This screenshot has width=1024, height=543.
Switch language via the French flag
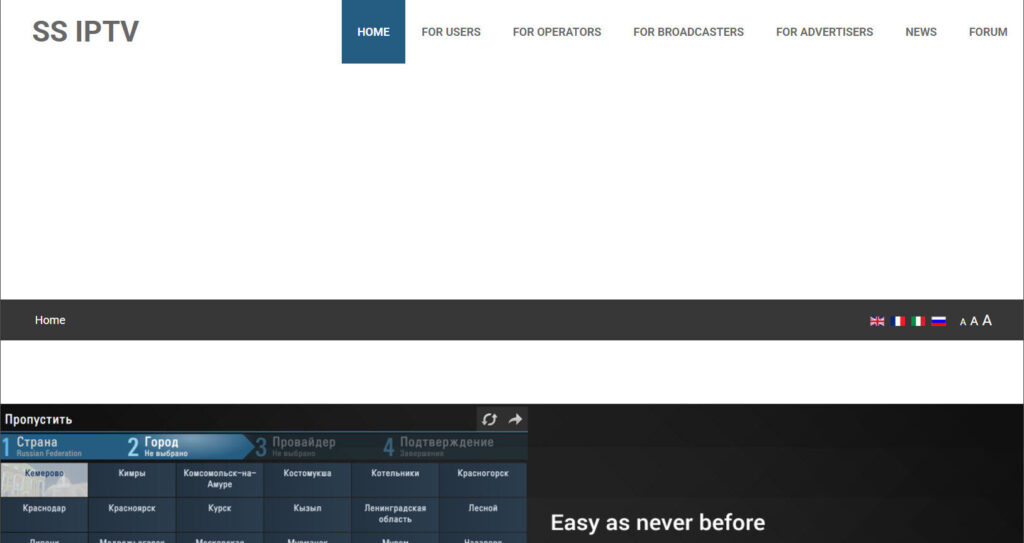click(898, 321)
